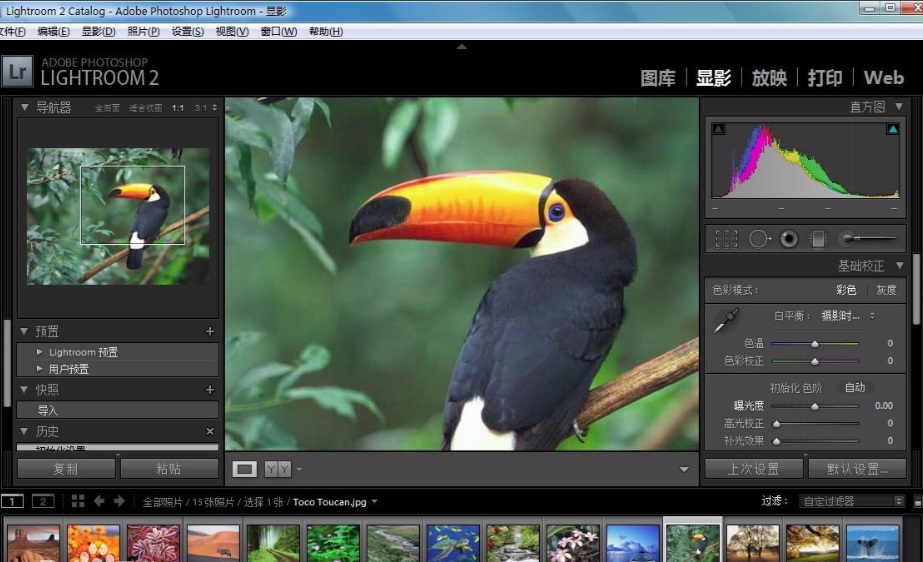This screenshot has width=923, height=562.
Task: Set navigator zoom to 1:1
Action: tap(178, 108)
